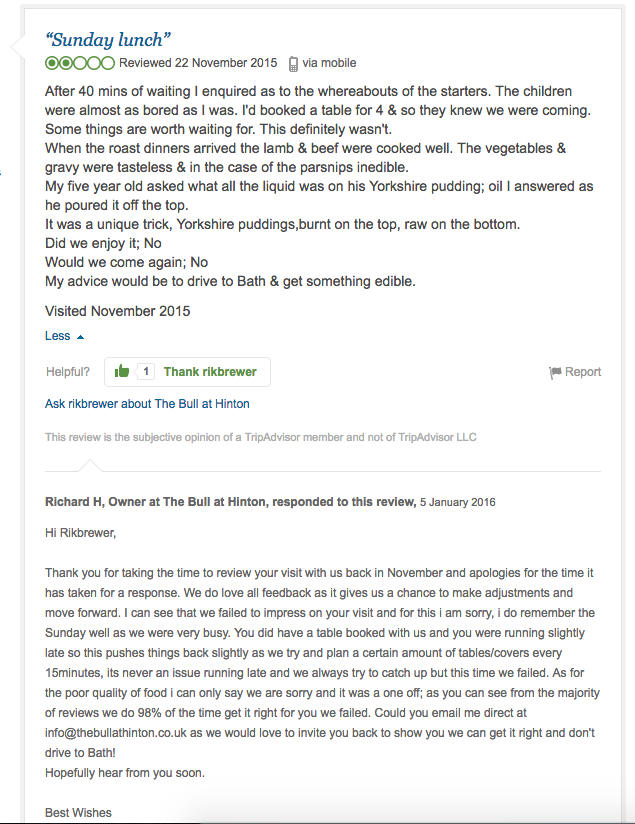Image resolution: width=635 pixels, height=824 pixels.
Task: Open the "Sunday lunch" review title
Action: (x=108, y=40)
